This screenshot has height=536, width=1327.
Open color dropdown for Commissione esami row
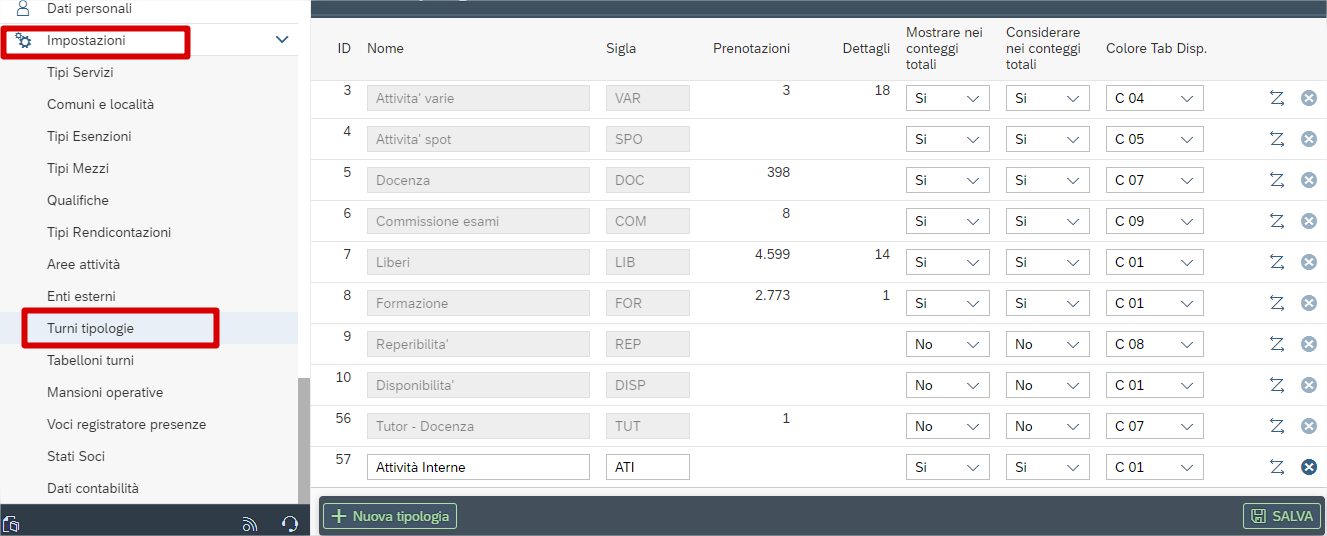[1154, 221]
